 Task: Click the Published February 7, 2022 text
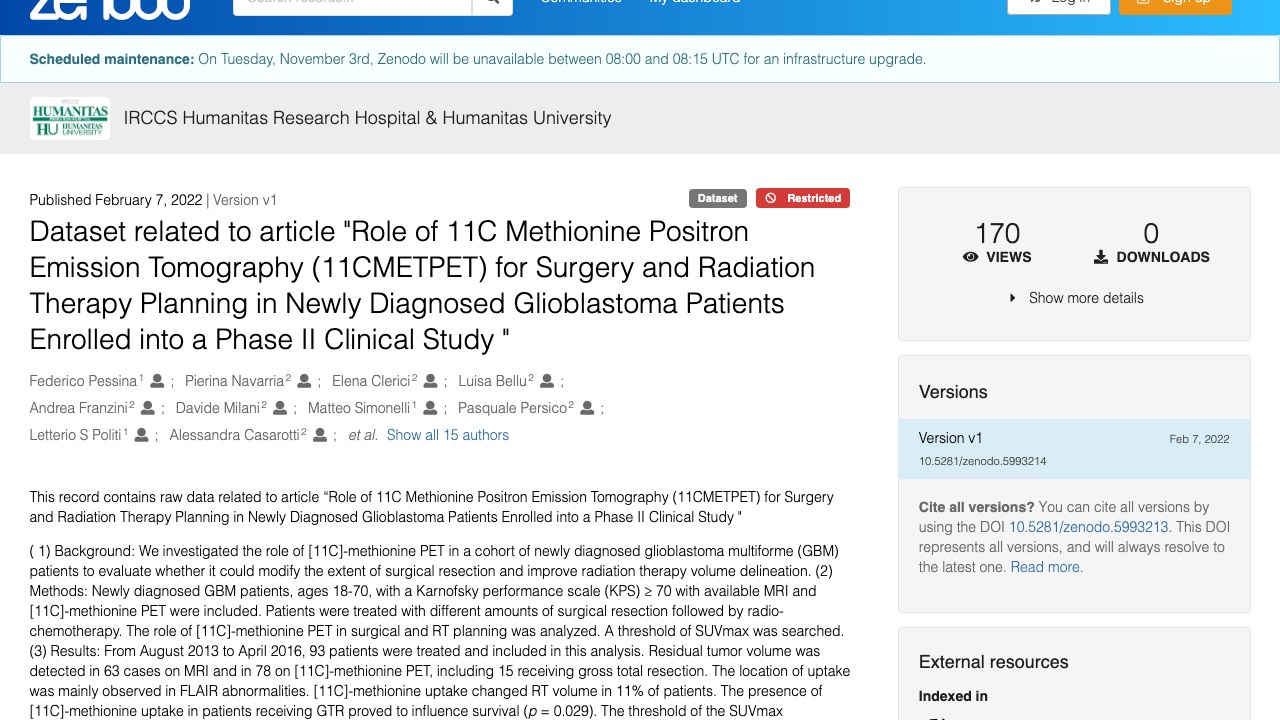116,200
